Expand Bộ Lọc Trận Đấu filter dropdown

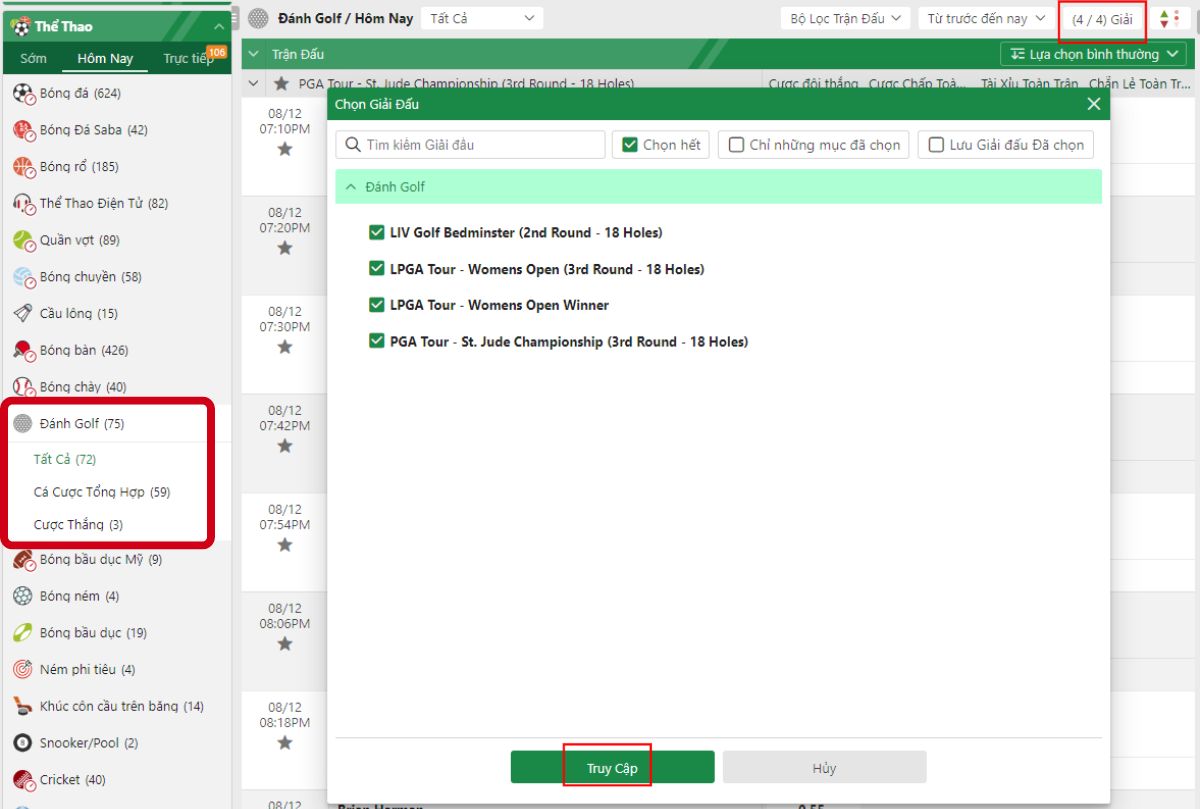[844, 18]
